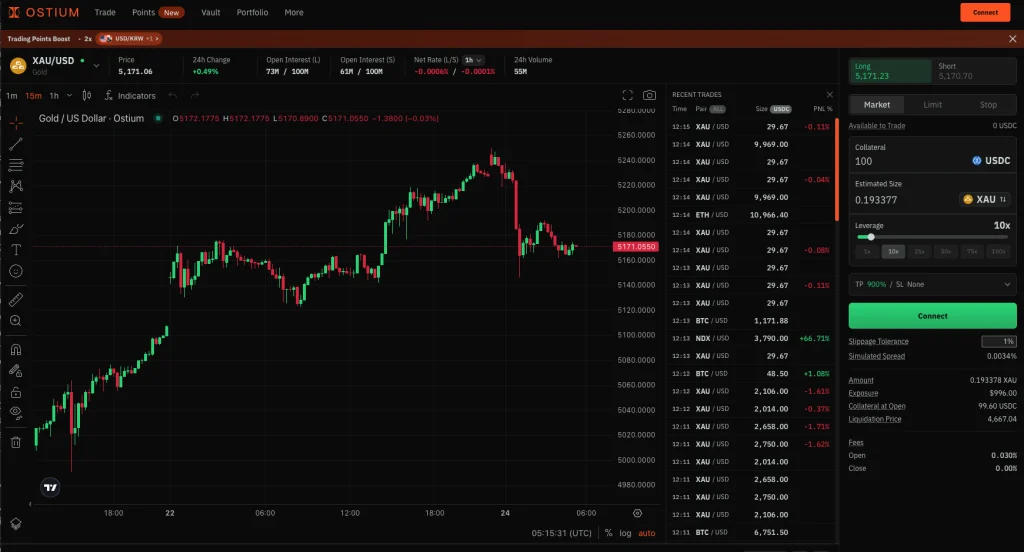Select the trend line drawing tool

(16, 144)
